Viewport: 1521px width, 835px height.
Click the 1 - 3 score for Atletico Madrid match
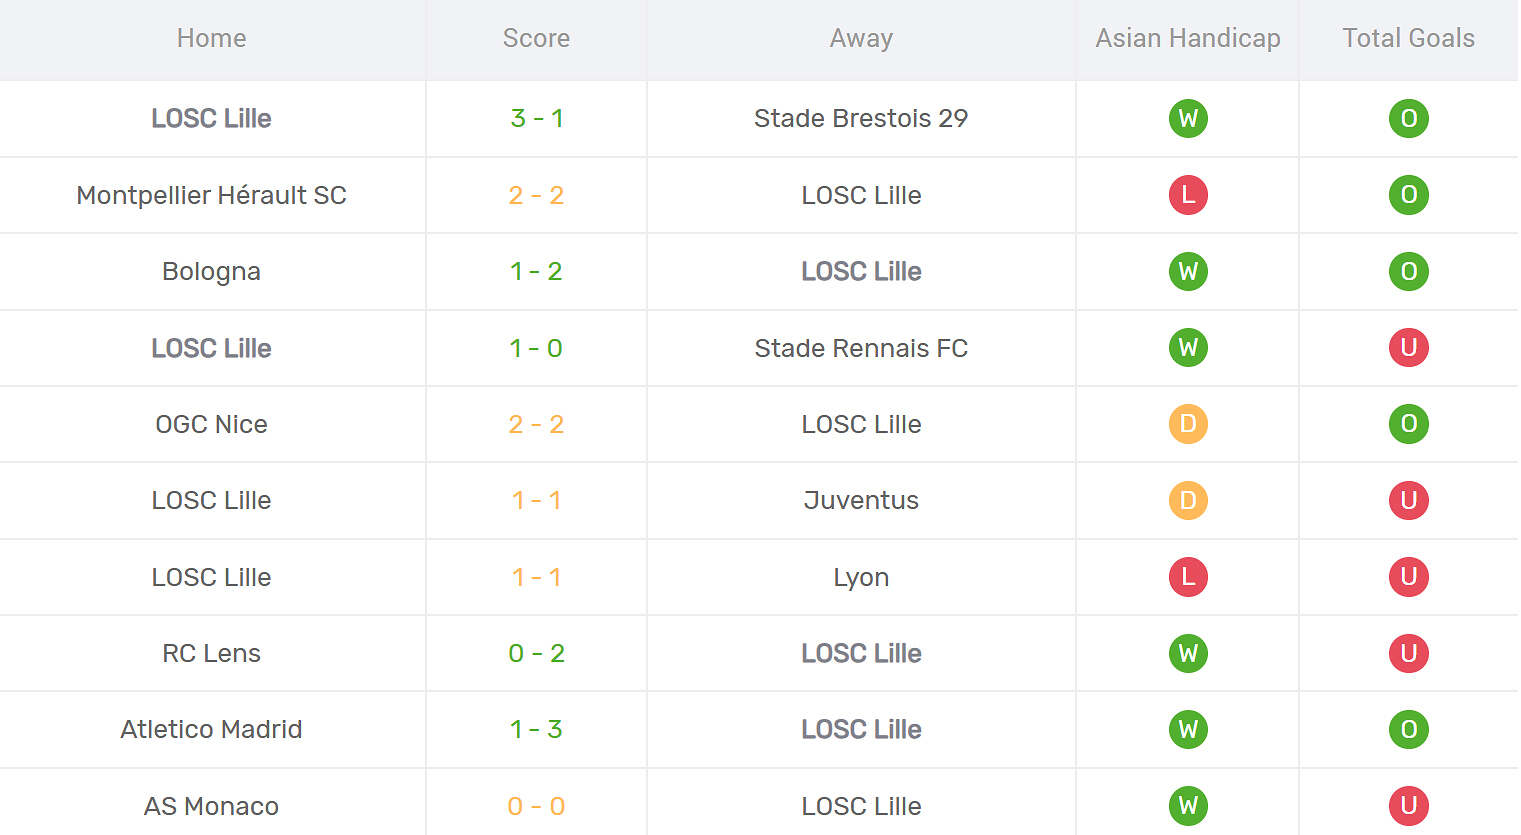537,729
